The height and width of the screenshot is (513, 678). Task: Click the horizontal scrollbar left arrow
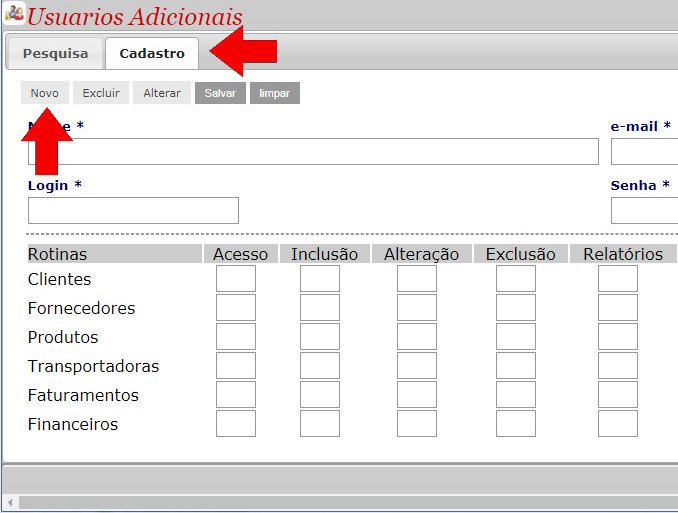pyautogui.click(x=10, y=502)
